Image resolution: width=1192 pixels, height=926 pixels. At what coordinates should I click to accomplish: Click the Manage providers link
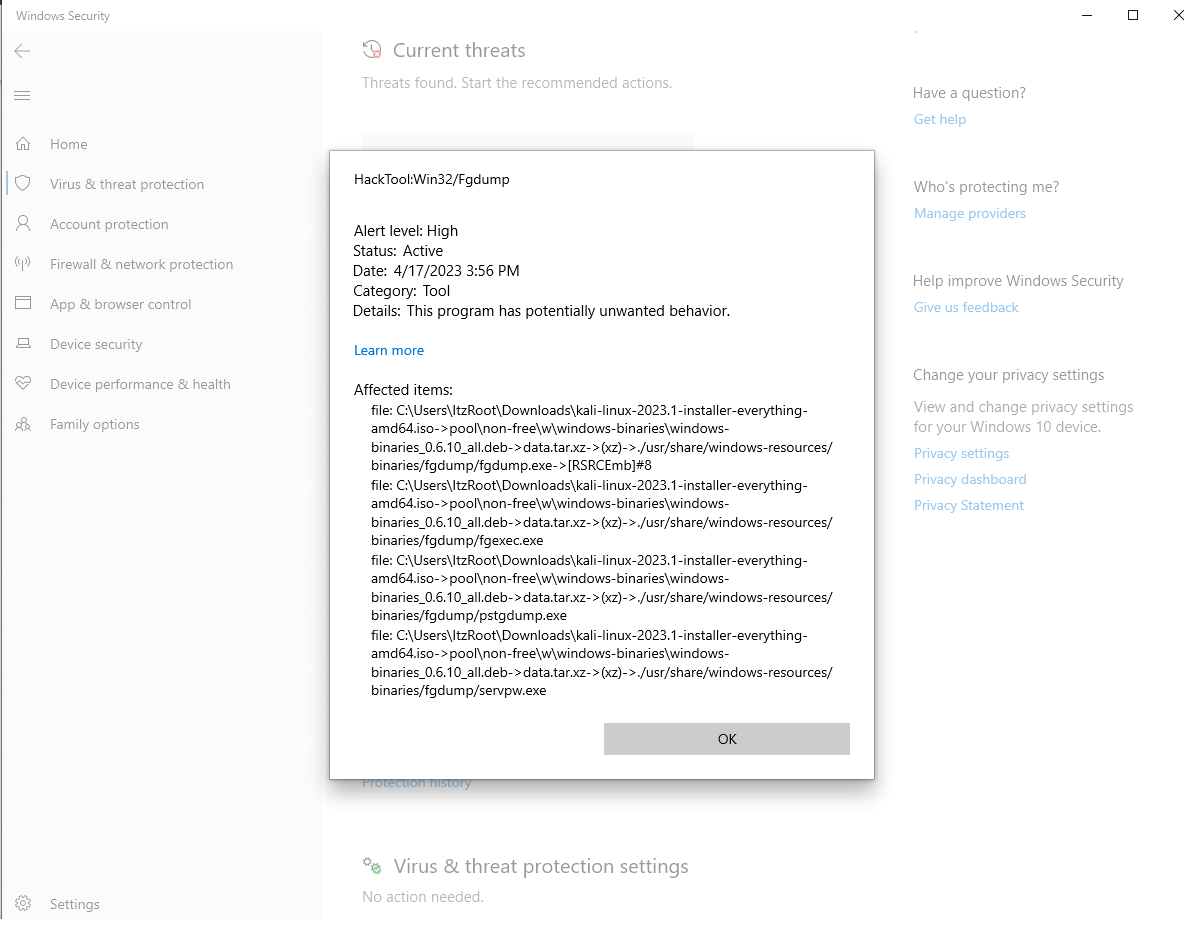tap(969, 214)
